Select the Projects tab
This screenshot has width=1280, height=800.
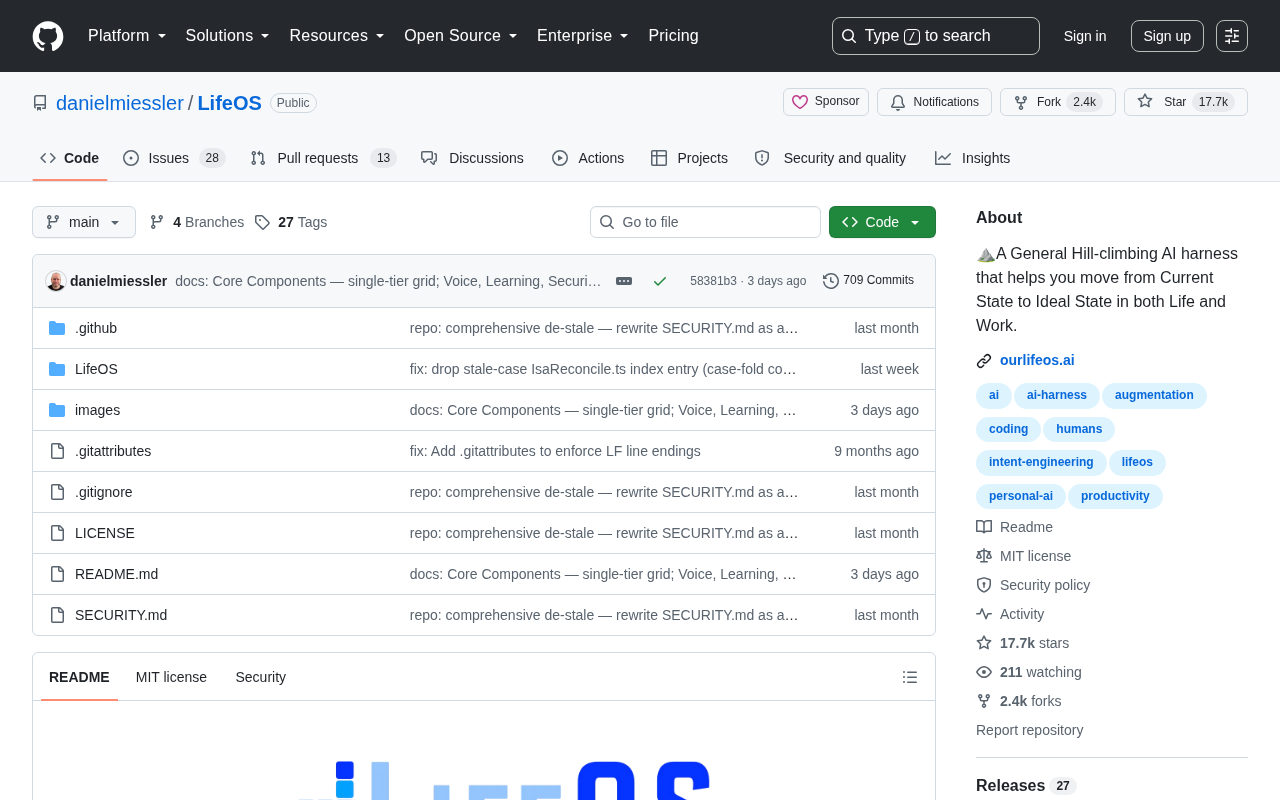coord(689,158)
